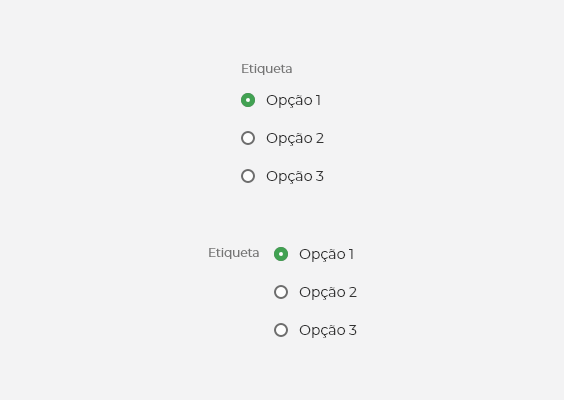Click the Etiqueta label above the upper group
Viewport: 564px width, 400px height.
tap(267, 69)
